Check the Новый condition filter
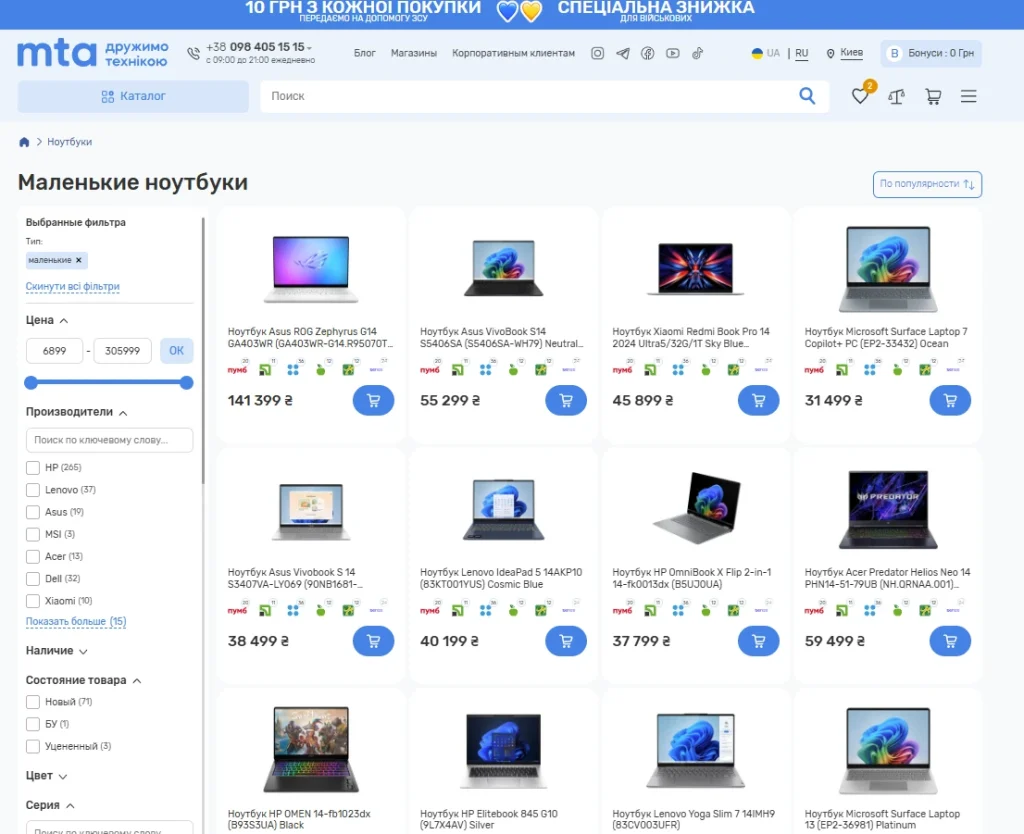 [x=33, y=702]
